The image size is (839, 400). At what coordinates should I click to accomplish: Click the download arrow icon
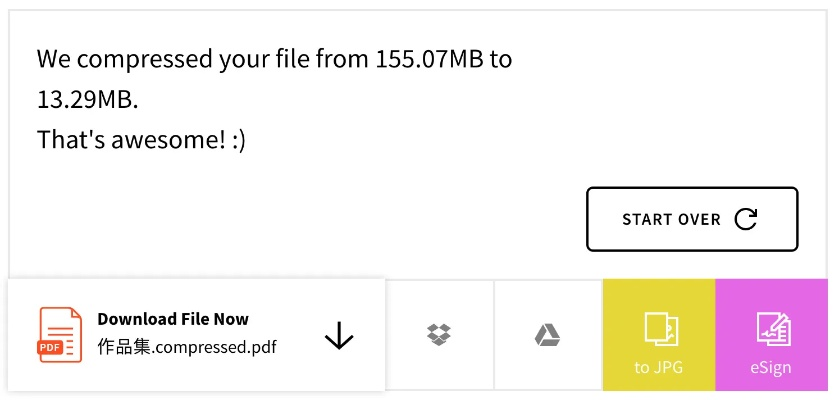point(339,336)
